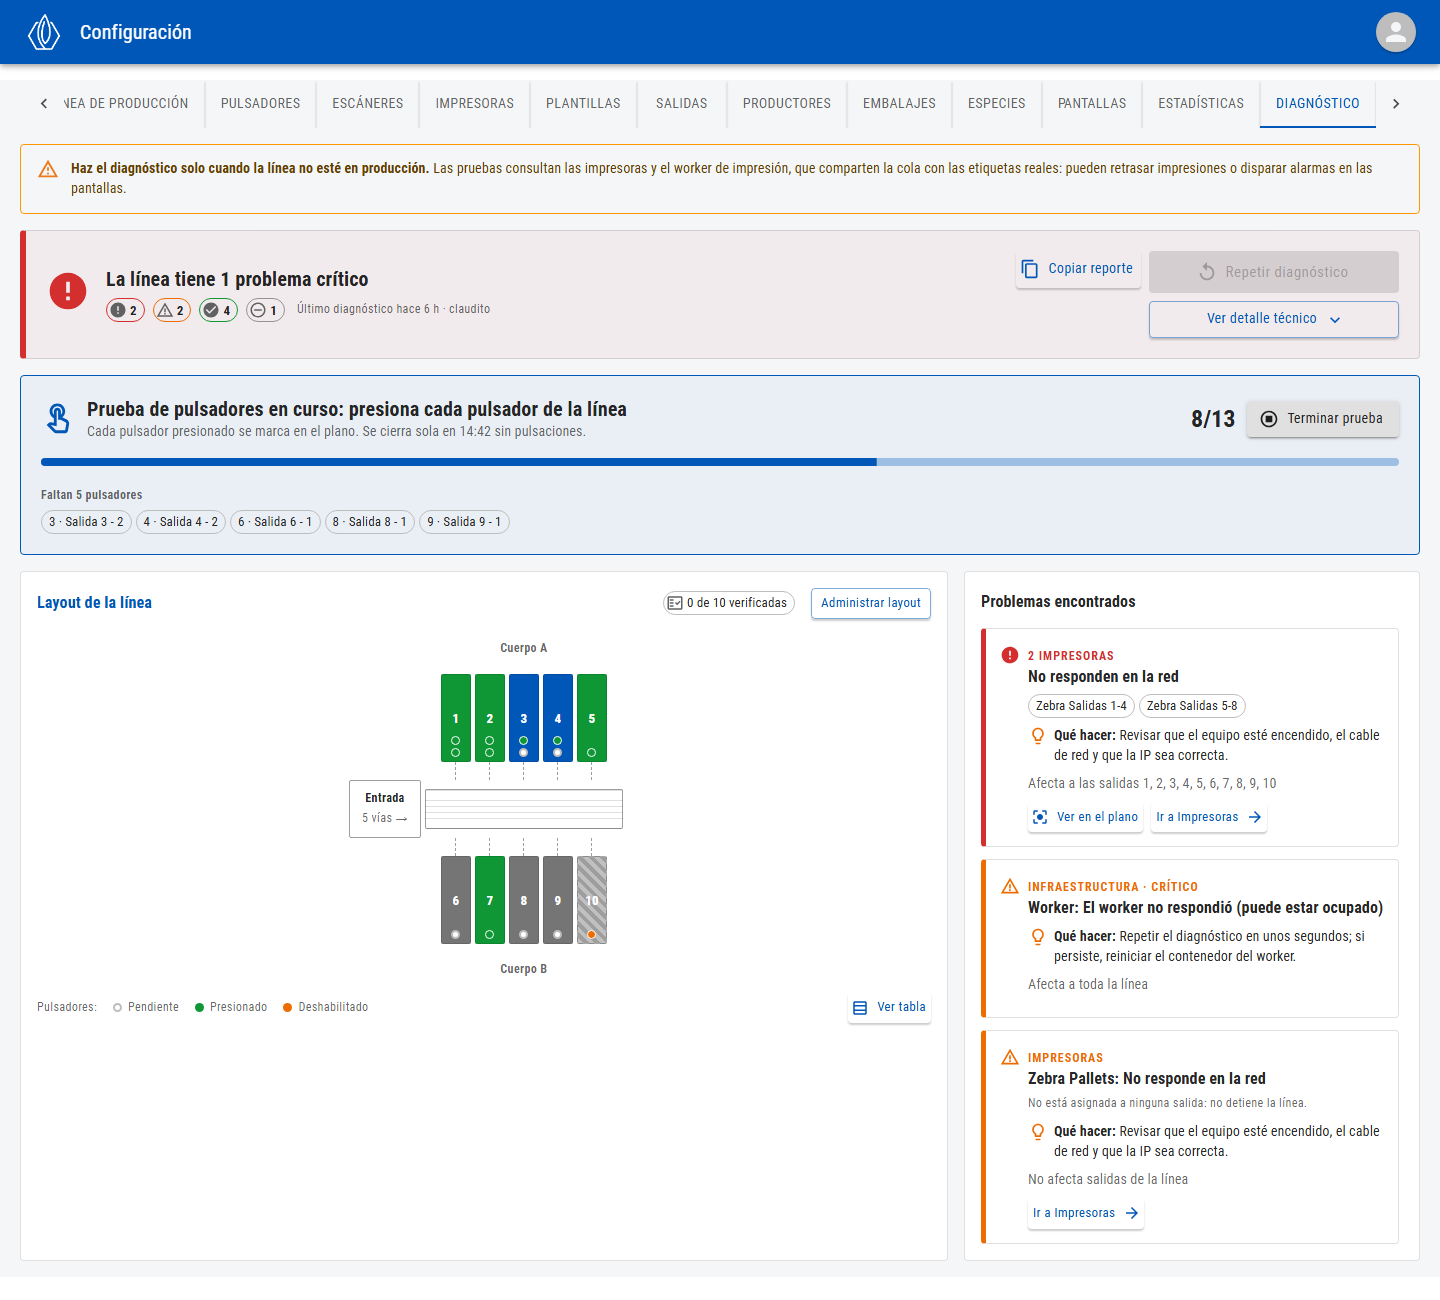
Task: Open the user account avatar menu
Action: [1396, 32]
